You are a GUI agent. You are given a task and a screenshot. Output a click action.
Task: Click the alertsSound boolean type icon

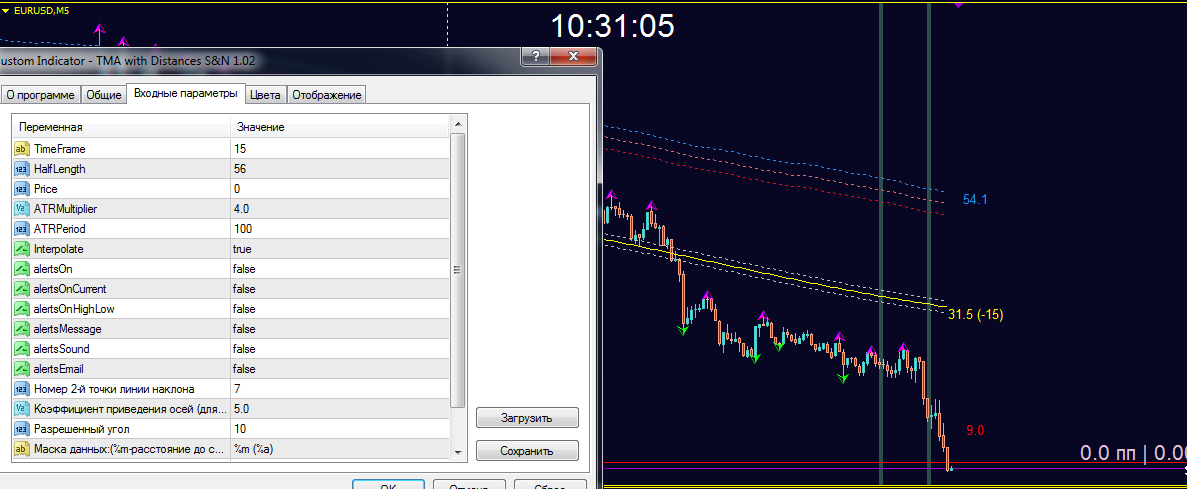pyautogui.click(x=21, y=349)
